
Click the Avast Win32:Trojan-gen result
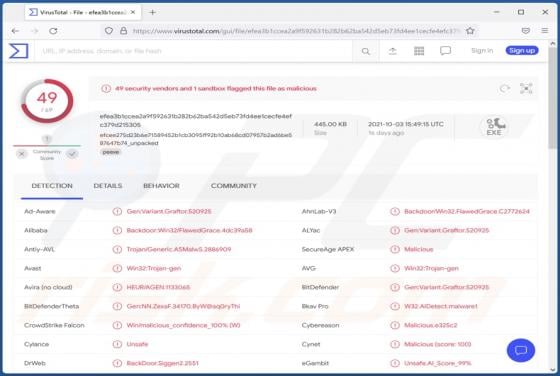click(x=154, y=268)
